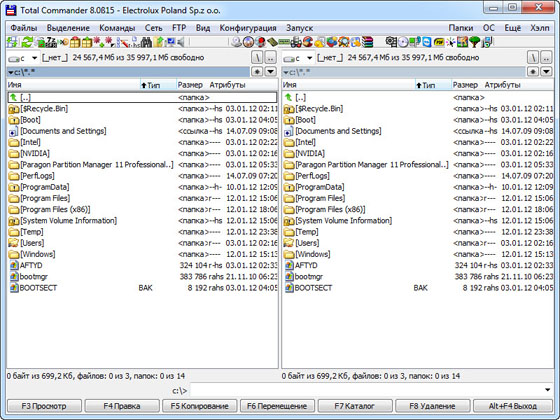The height and width of the screenshot is (420, 560).
Task: Click the command line input field
Action: click(x=368, y=390)
